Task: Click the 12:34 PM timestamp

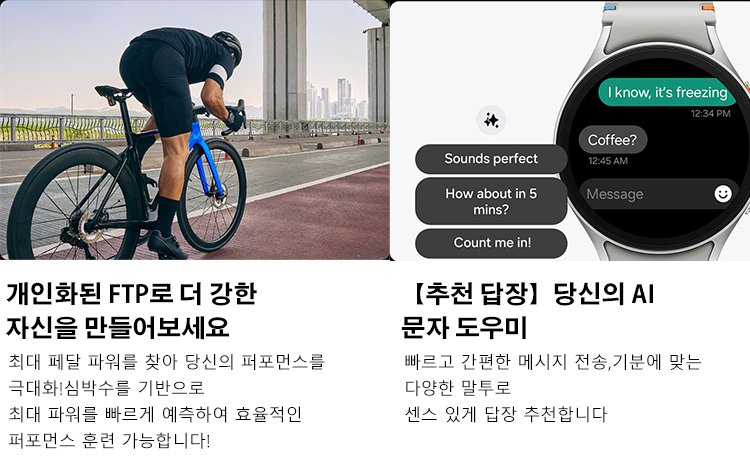Action: [710, 113]
